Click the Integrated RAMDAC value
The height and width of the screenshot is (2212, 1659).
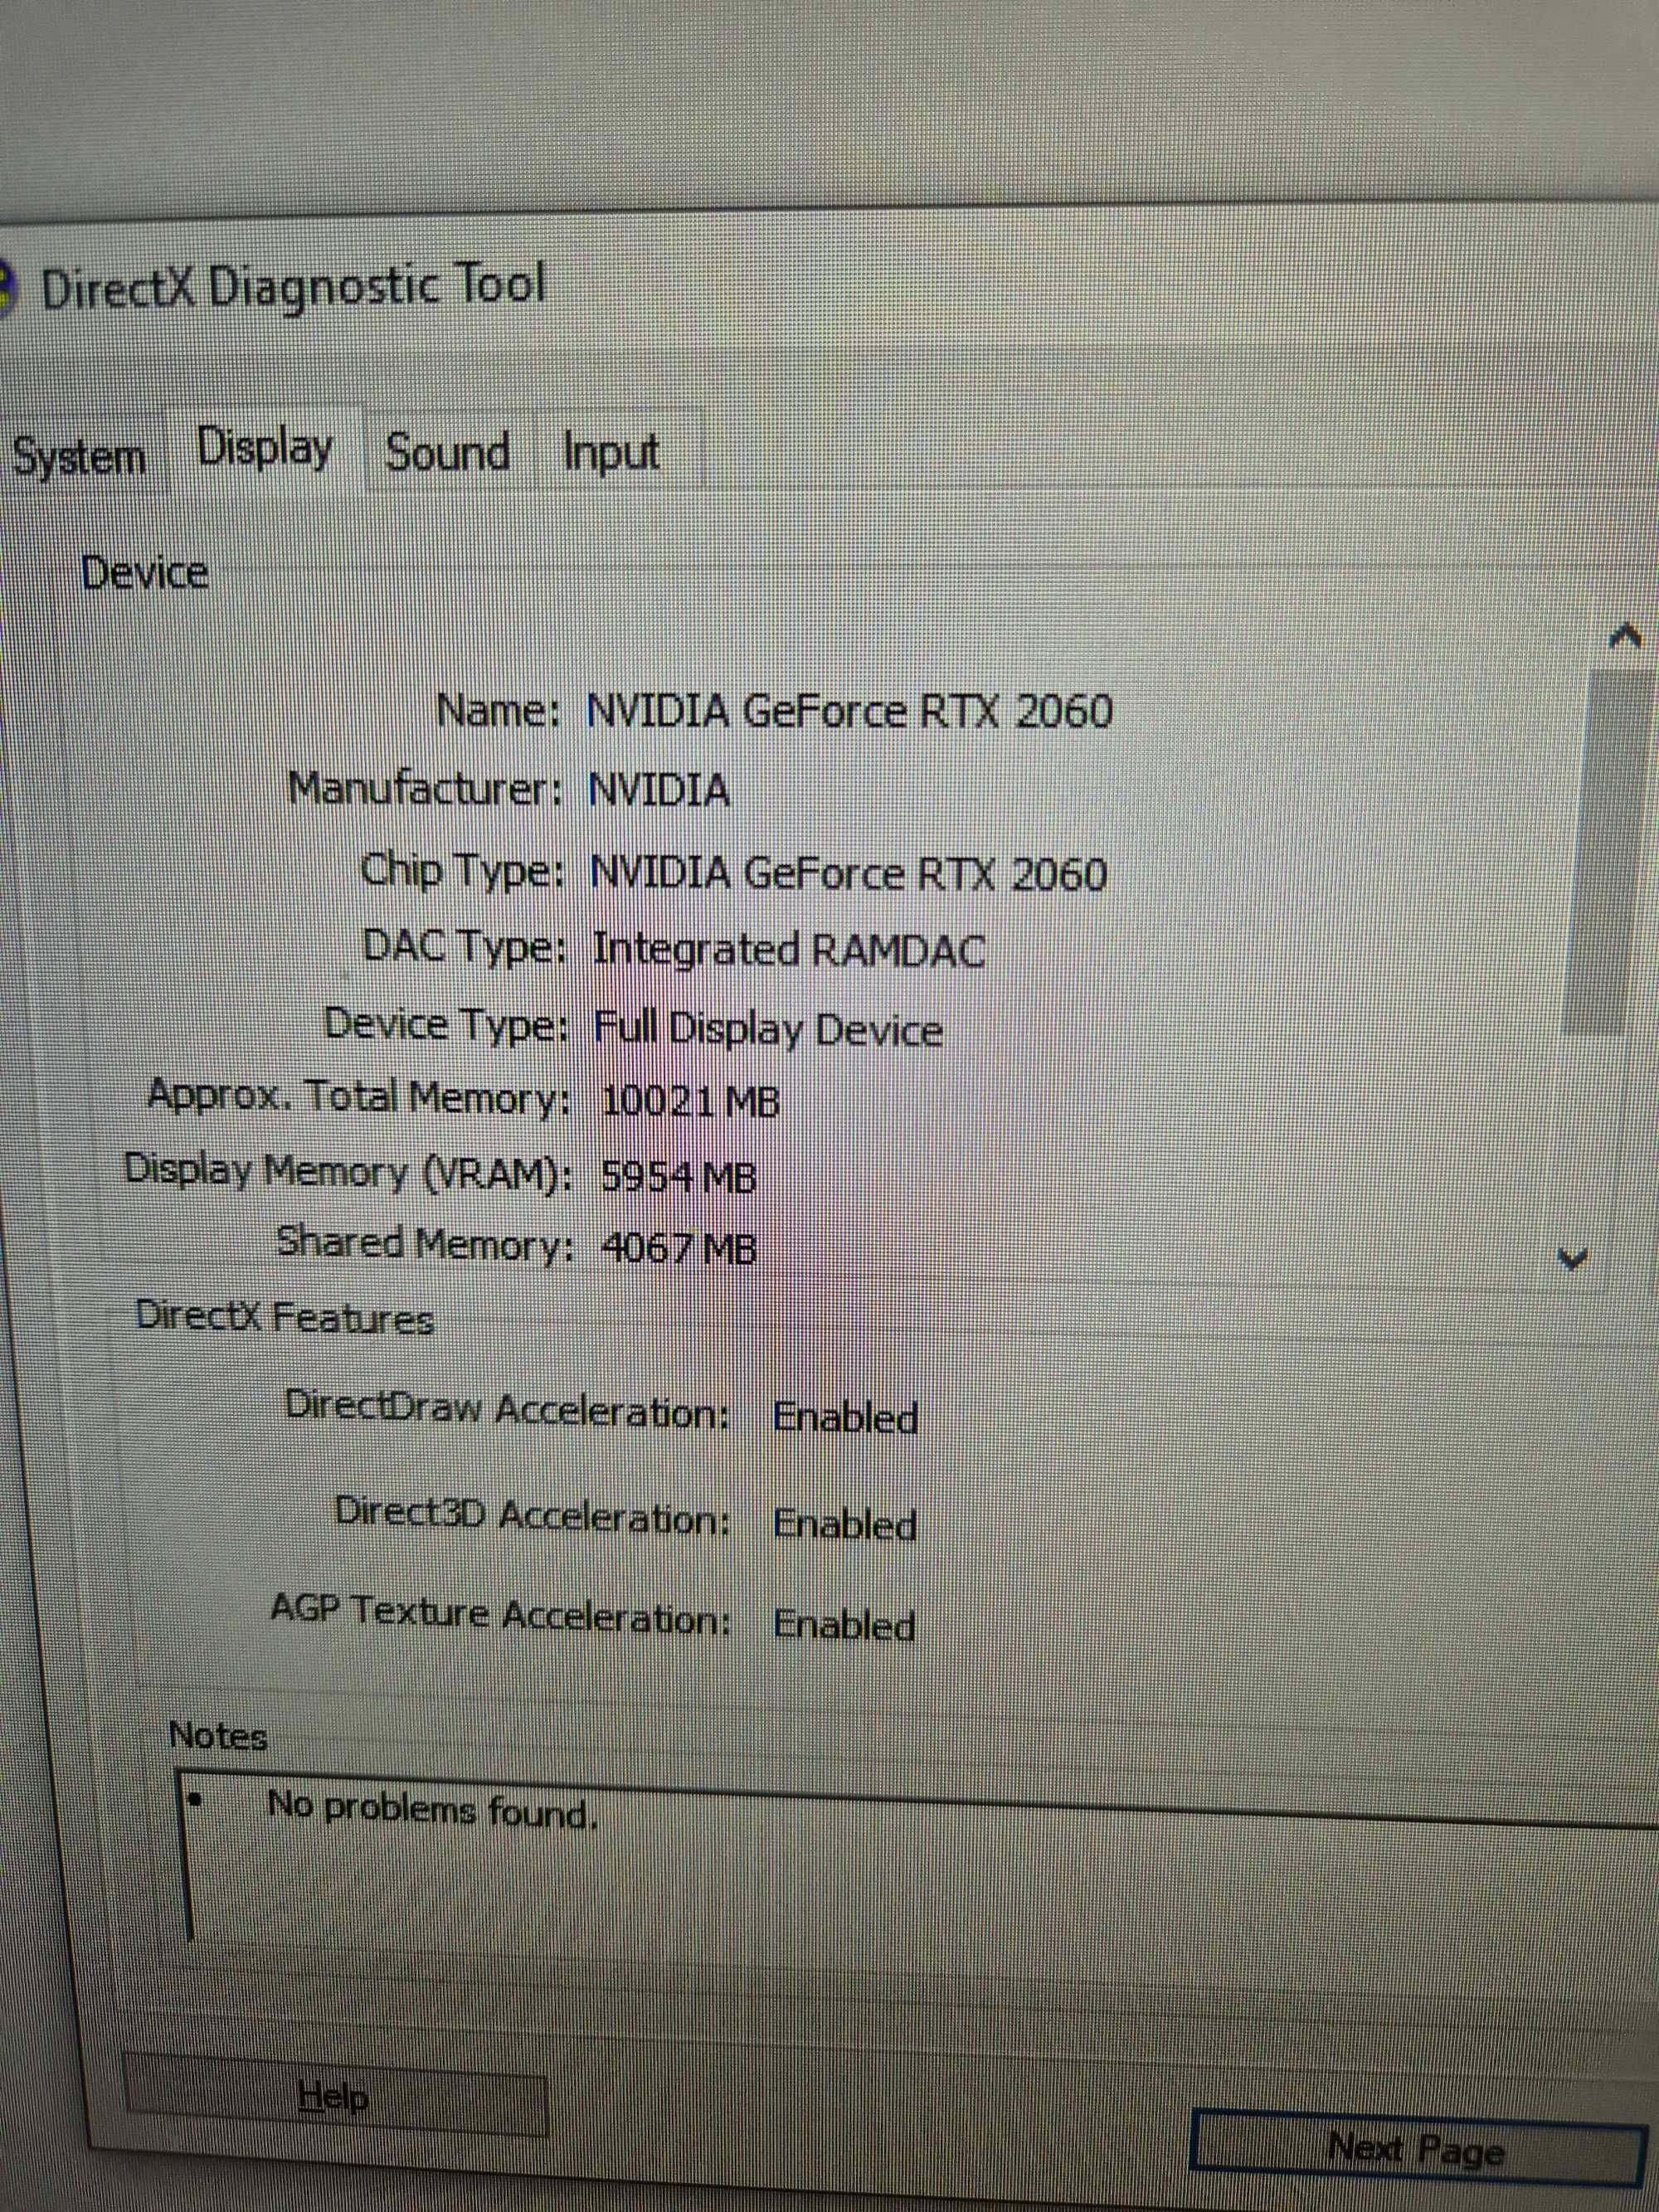click(x=789, y=949)
